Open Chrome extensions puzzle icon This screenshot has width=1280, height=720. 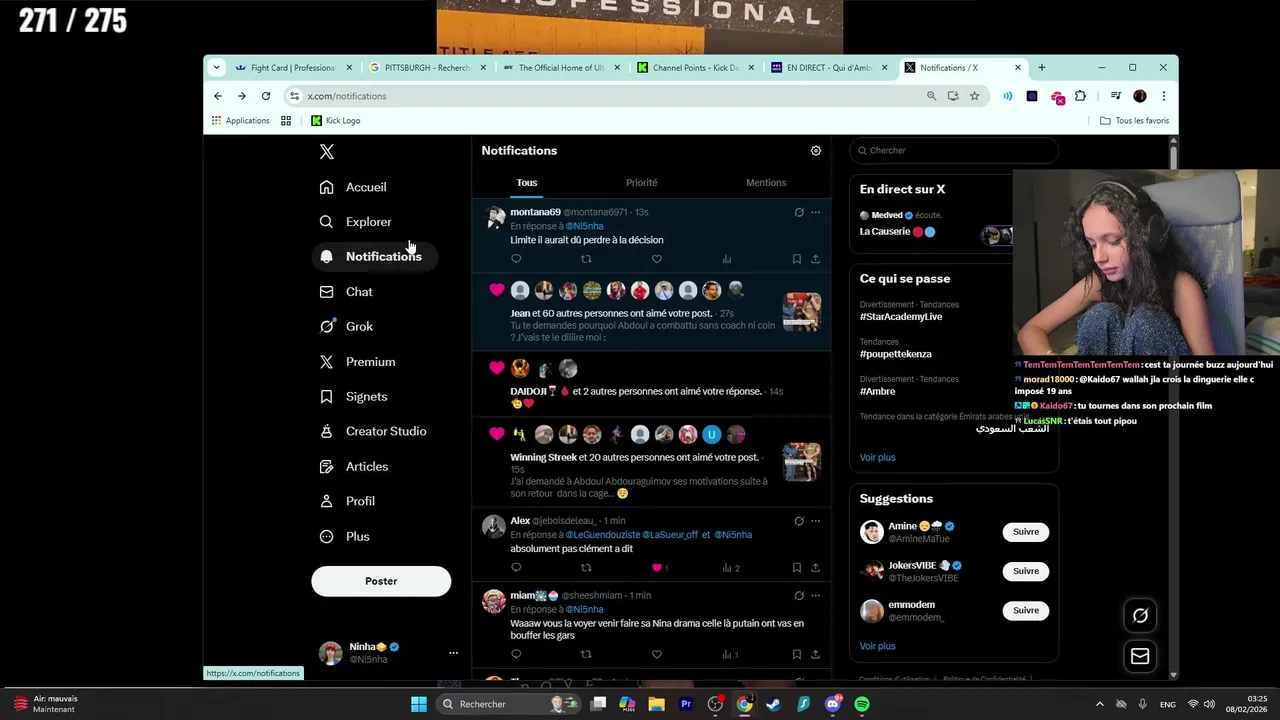tap(1080, 96)
